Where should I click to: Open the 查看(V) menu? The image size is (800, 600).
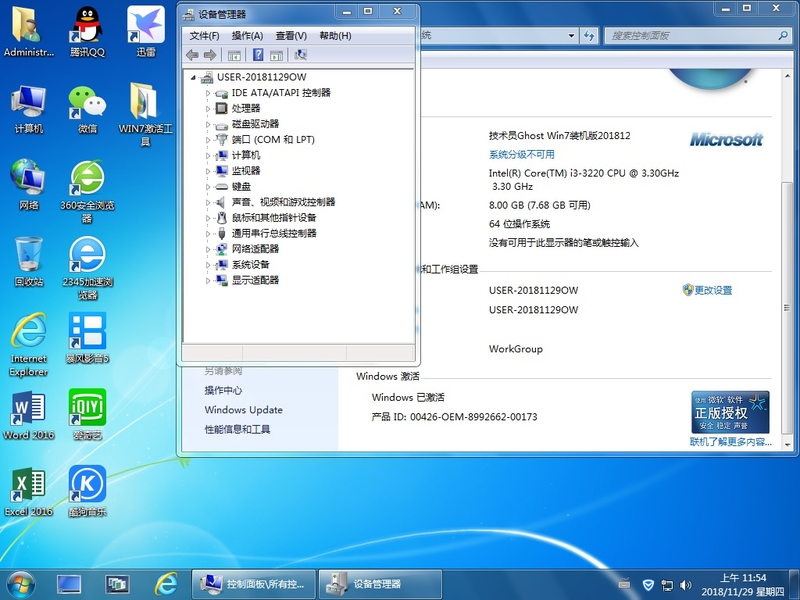point(291,36)
